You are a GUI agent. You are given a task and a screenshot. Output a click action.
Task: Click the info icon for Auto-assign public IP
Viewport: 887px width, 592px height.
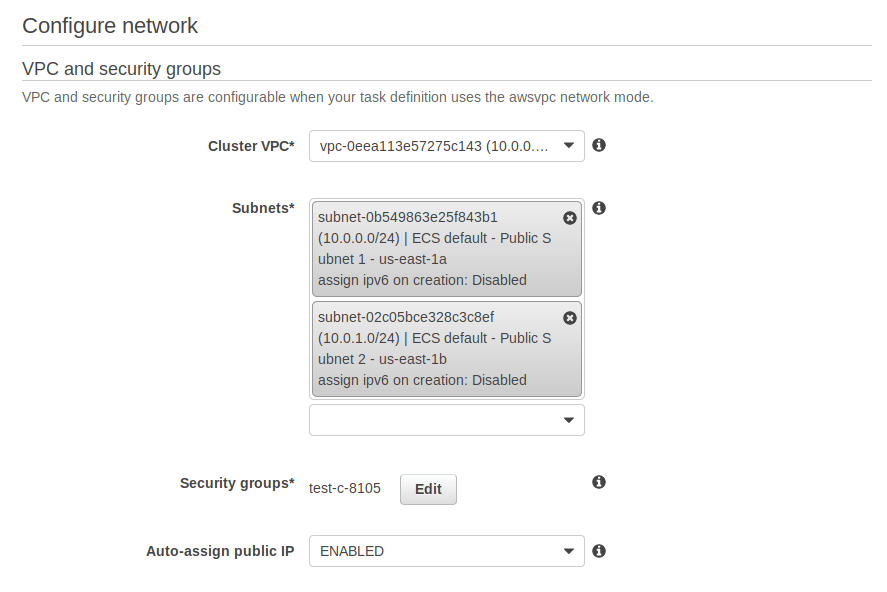click(599, 551)
